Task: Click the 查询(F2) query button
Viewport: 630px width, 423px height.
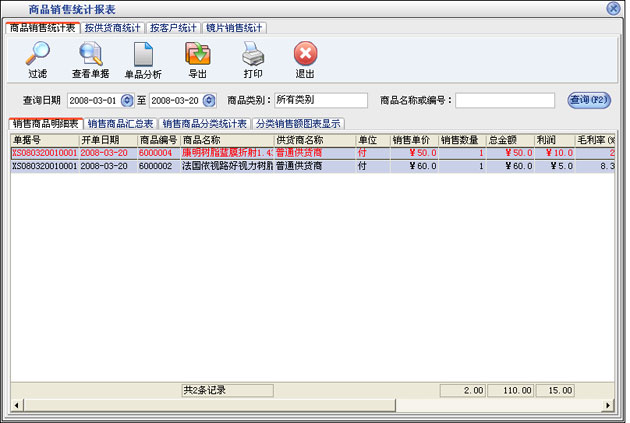Action: (x=589, y=100)
